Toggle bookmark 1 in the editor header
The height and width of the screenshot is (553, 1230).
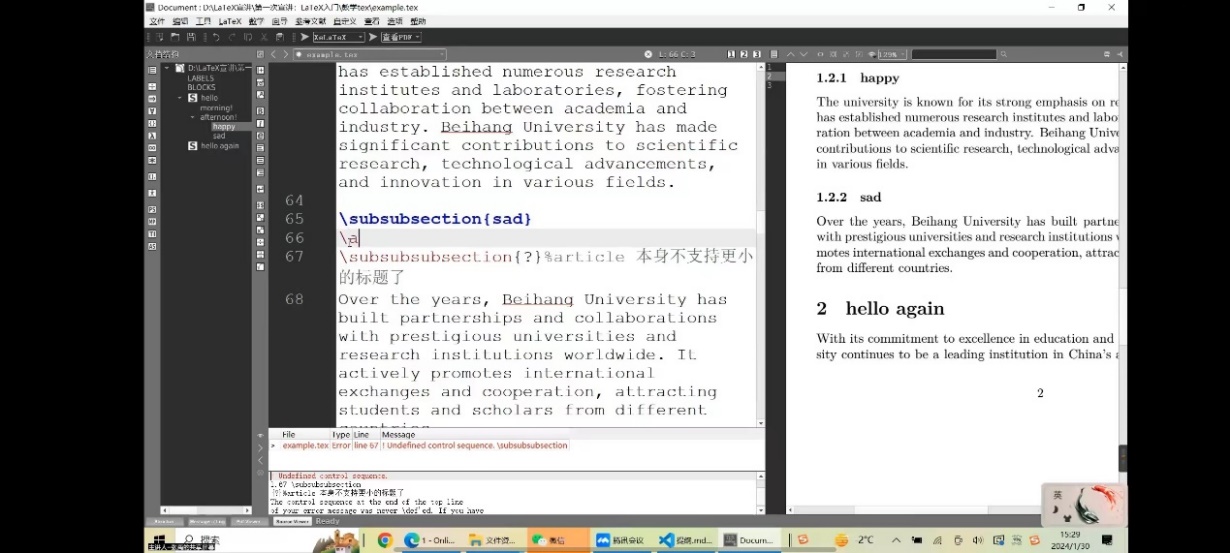(731, 54)
